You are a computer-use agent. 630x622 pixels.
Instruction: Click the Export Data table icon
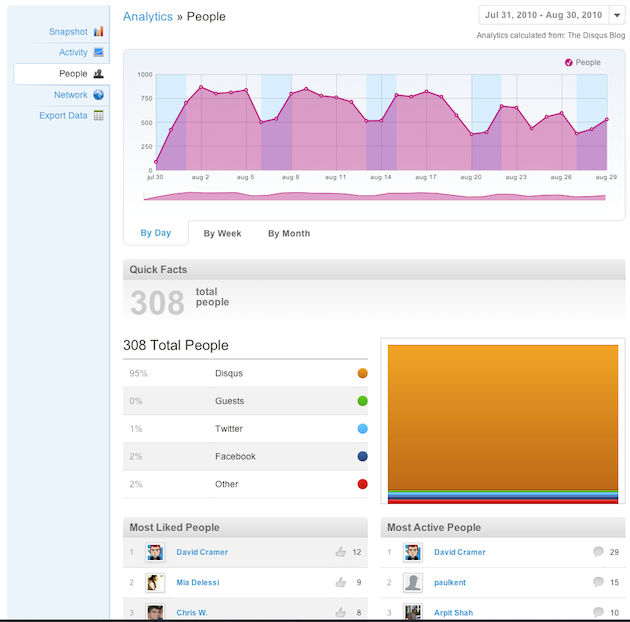[98, 115]
